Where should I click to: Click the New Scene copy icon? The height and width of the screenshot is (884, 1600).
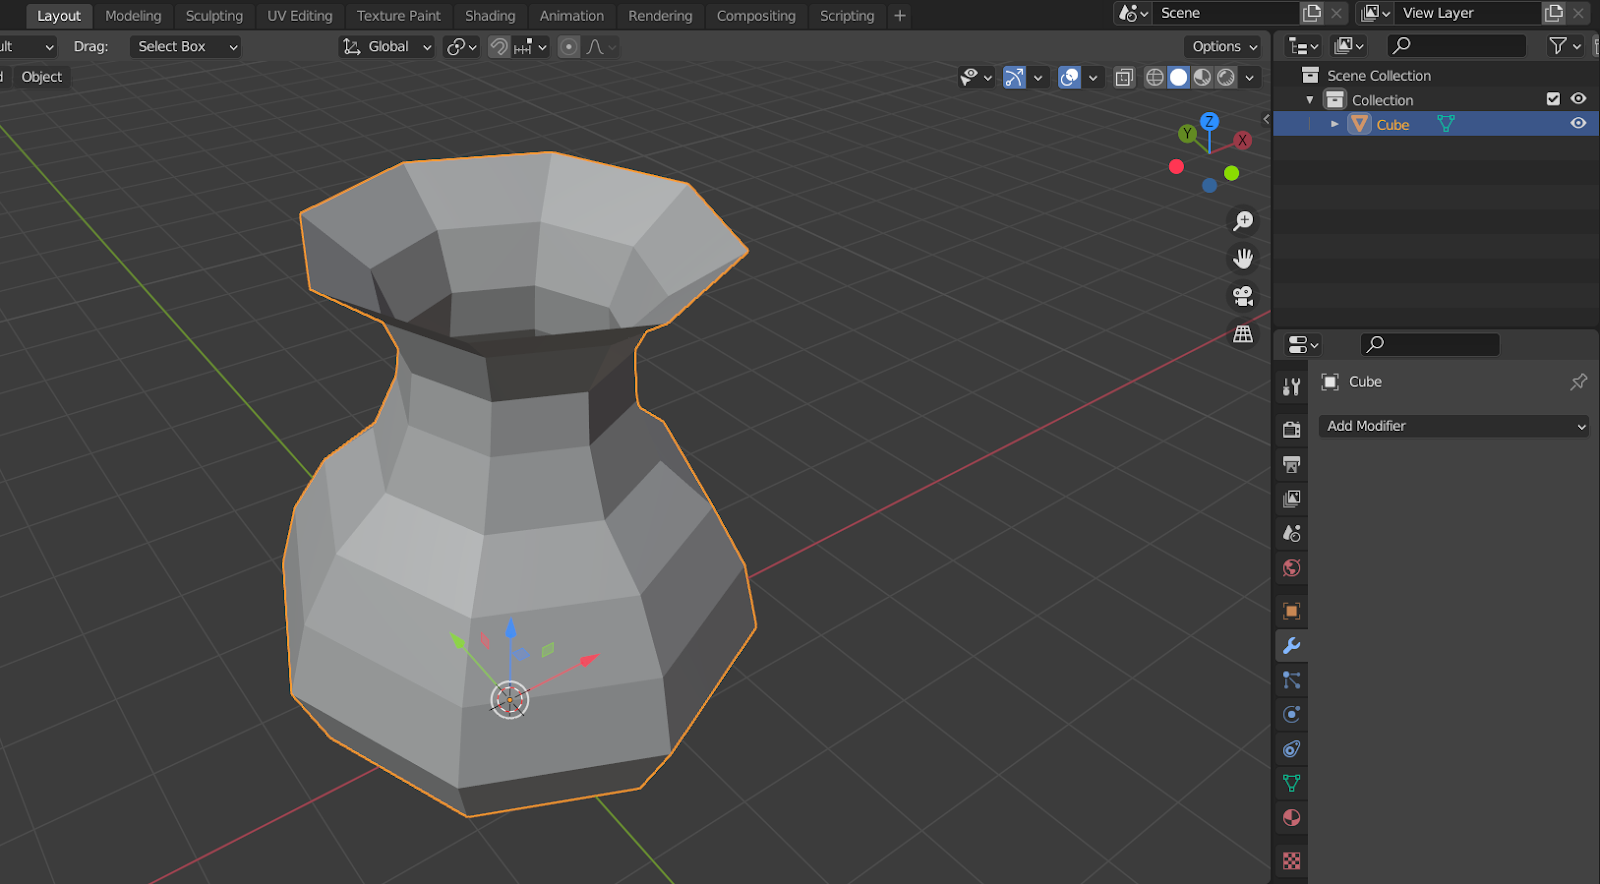(x=1311, y=13)
